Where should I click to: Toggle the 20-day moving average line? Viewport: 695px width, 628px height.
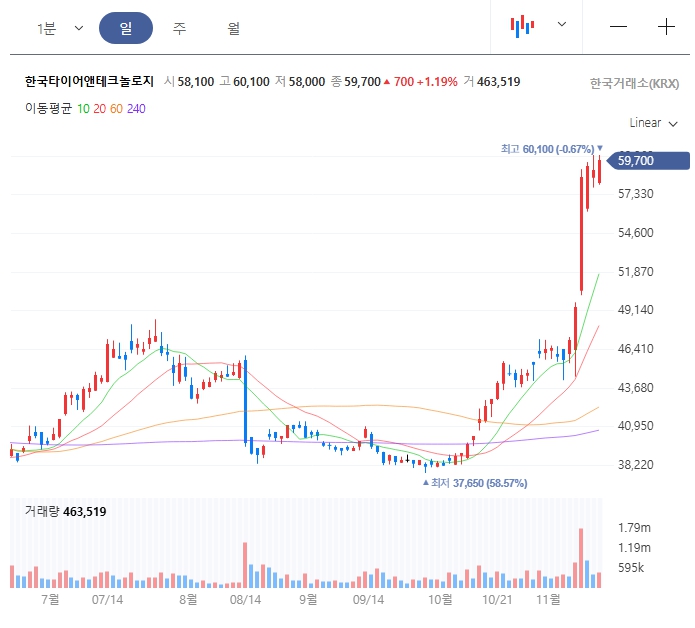(100, 109)
